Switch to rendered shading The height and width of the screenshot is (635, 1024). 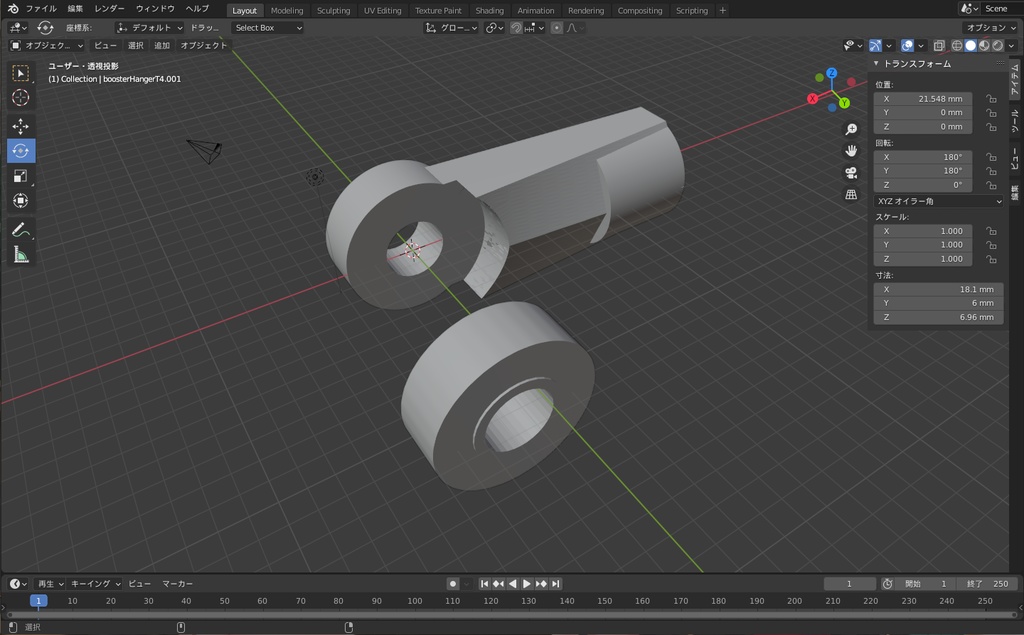coord(998,45)
